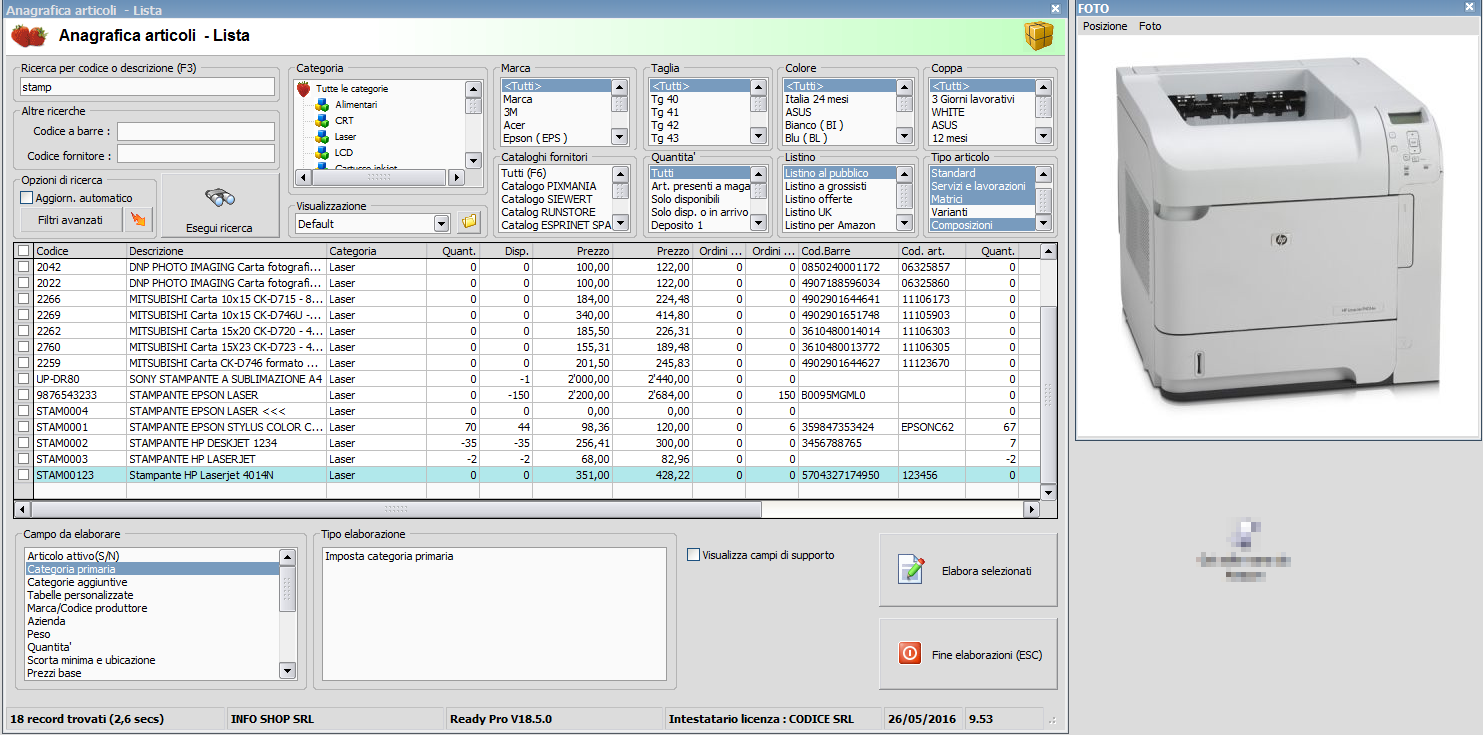Viewport: 1483px width, 735px height.
Task: Click down arrow of Colore list
Action: point(904,137)
